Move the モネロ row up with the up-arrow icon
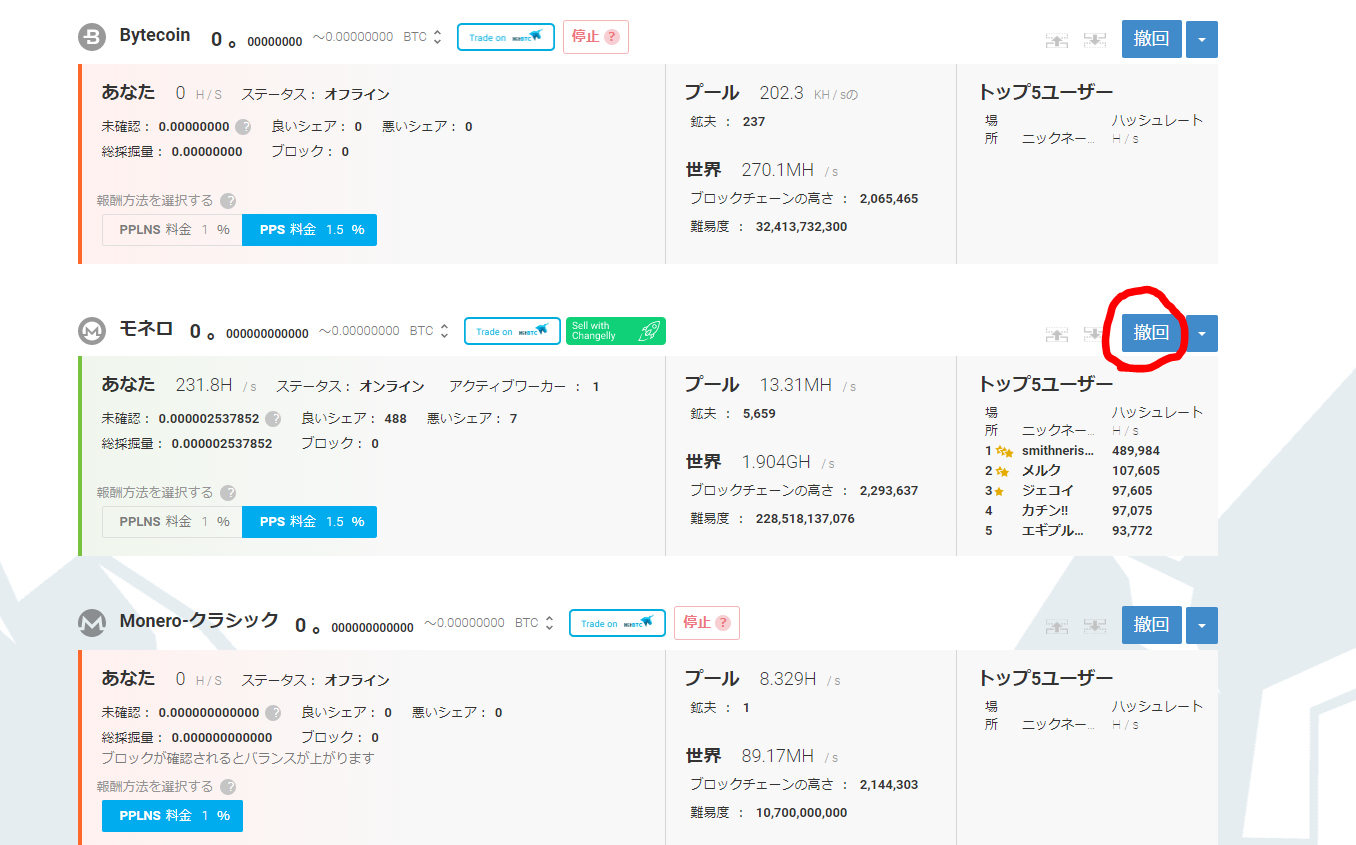1356x845 pixels. tap(1057, 333)
